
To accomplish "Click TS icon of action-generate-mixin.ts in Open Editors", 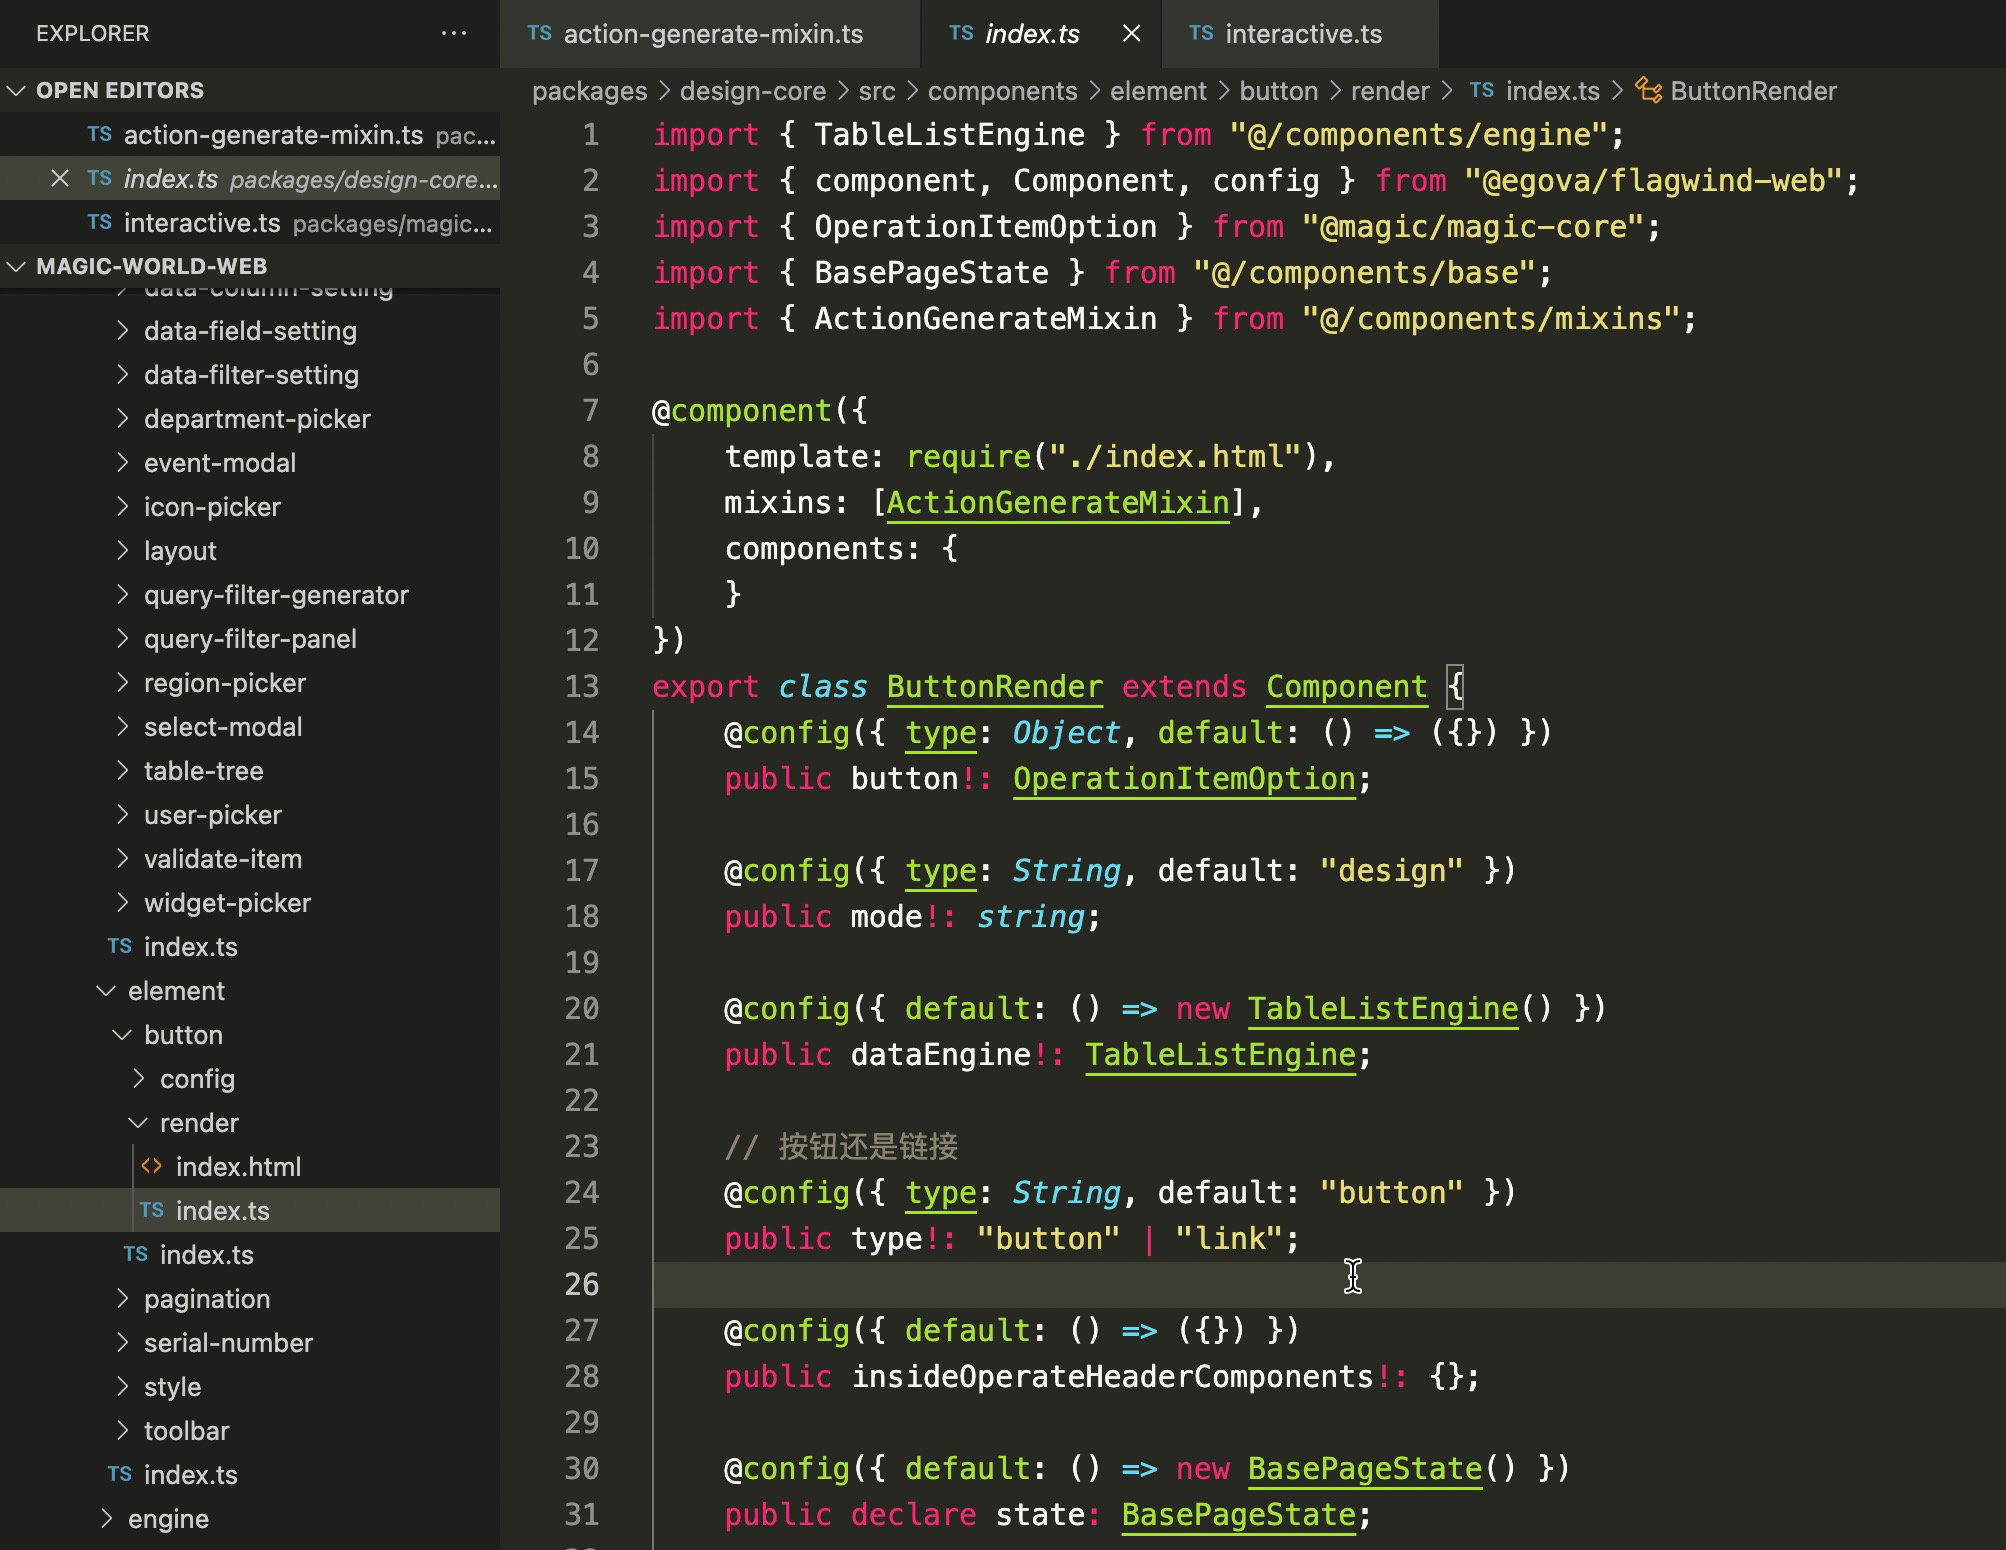I will [99, 134].
